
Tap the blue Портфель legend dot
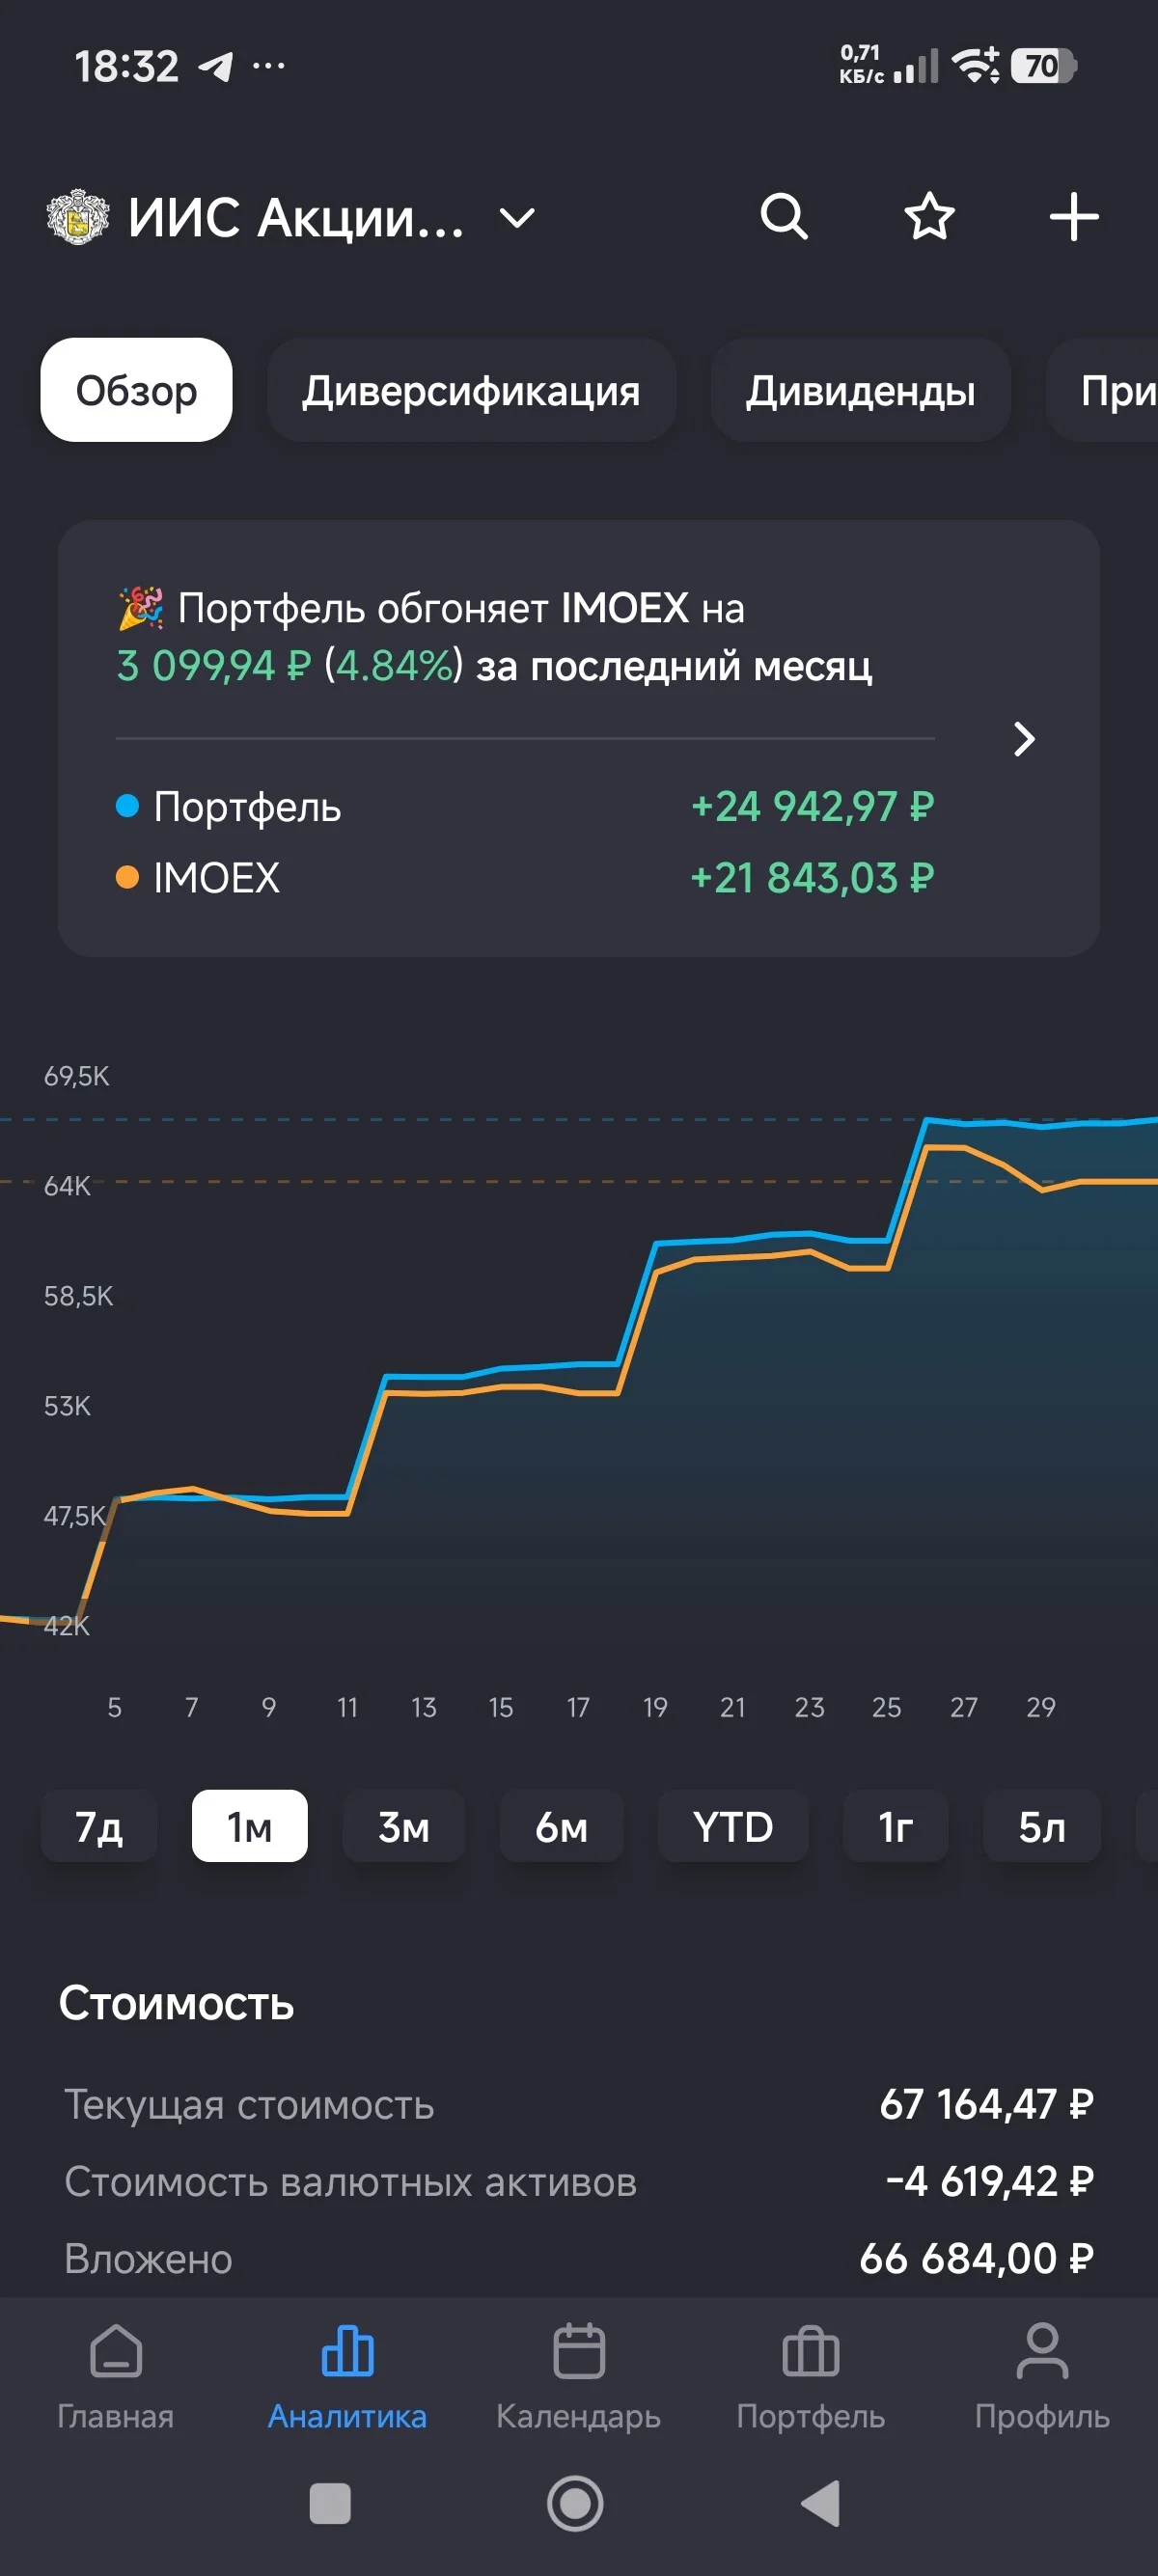[x=127, y=806]
